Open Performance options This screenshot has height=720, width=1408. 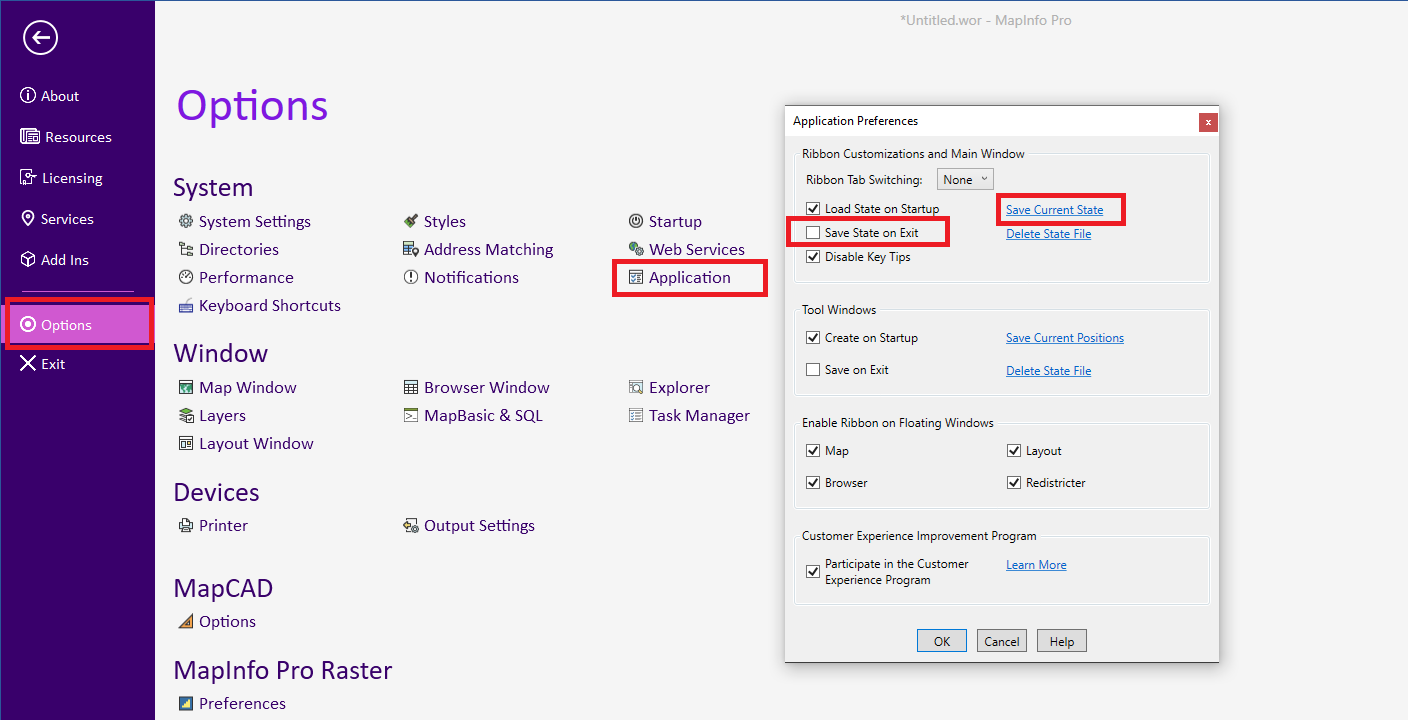(x=236, y=277)
